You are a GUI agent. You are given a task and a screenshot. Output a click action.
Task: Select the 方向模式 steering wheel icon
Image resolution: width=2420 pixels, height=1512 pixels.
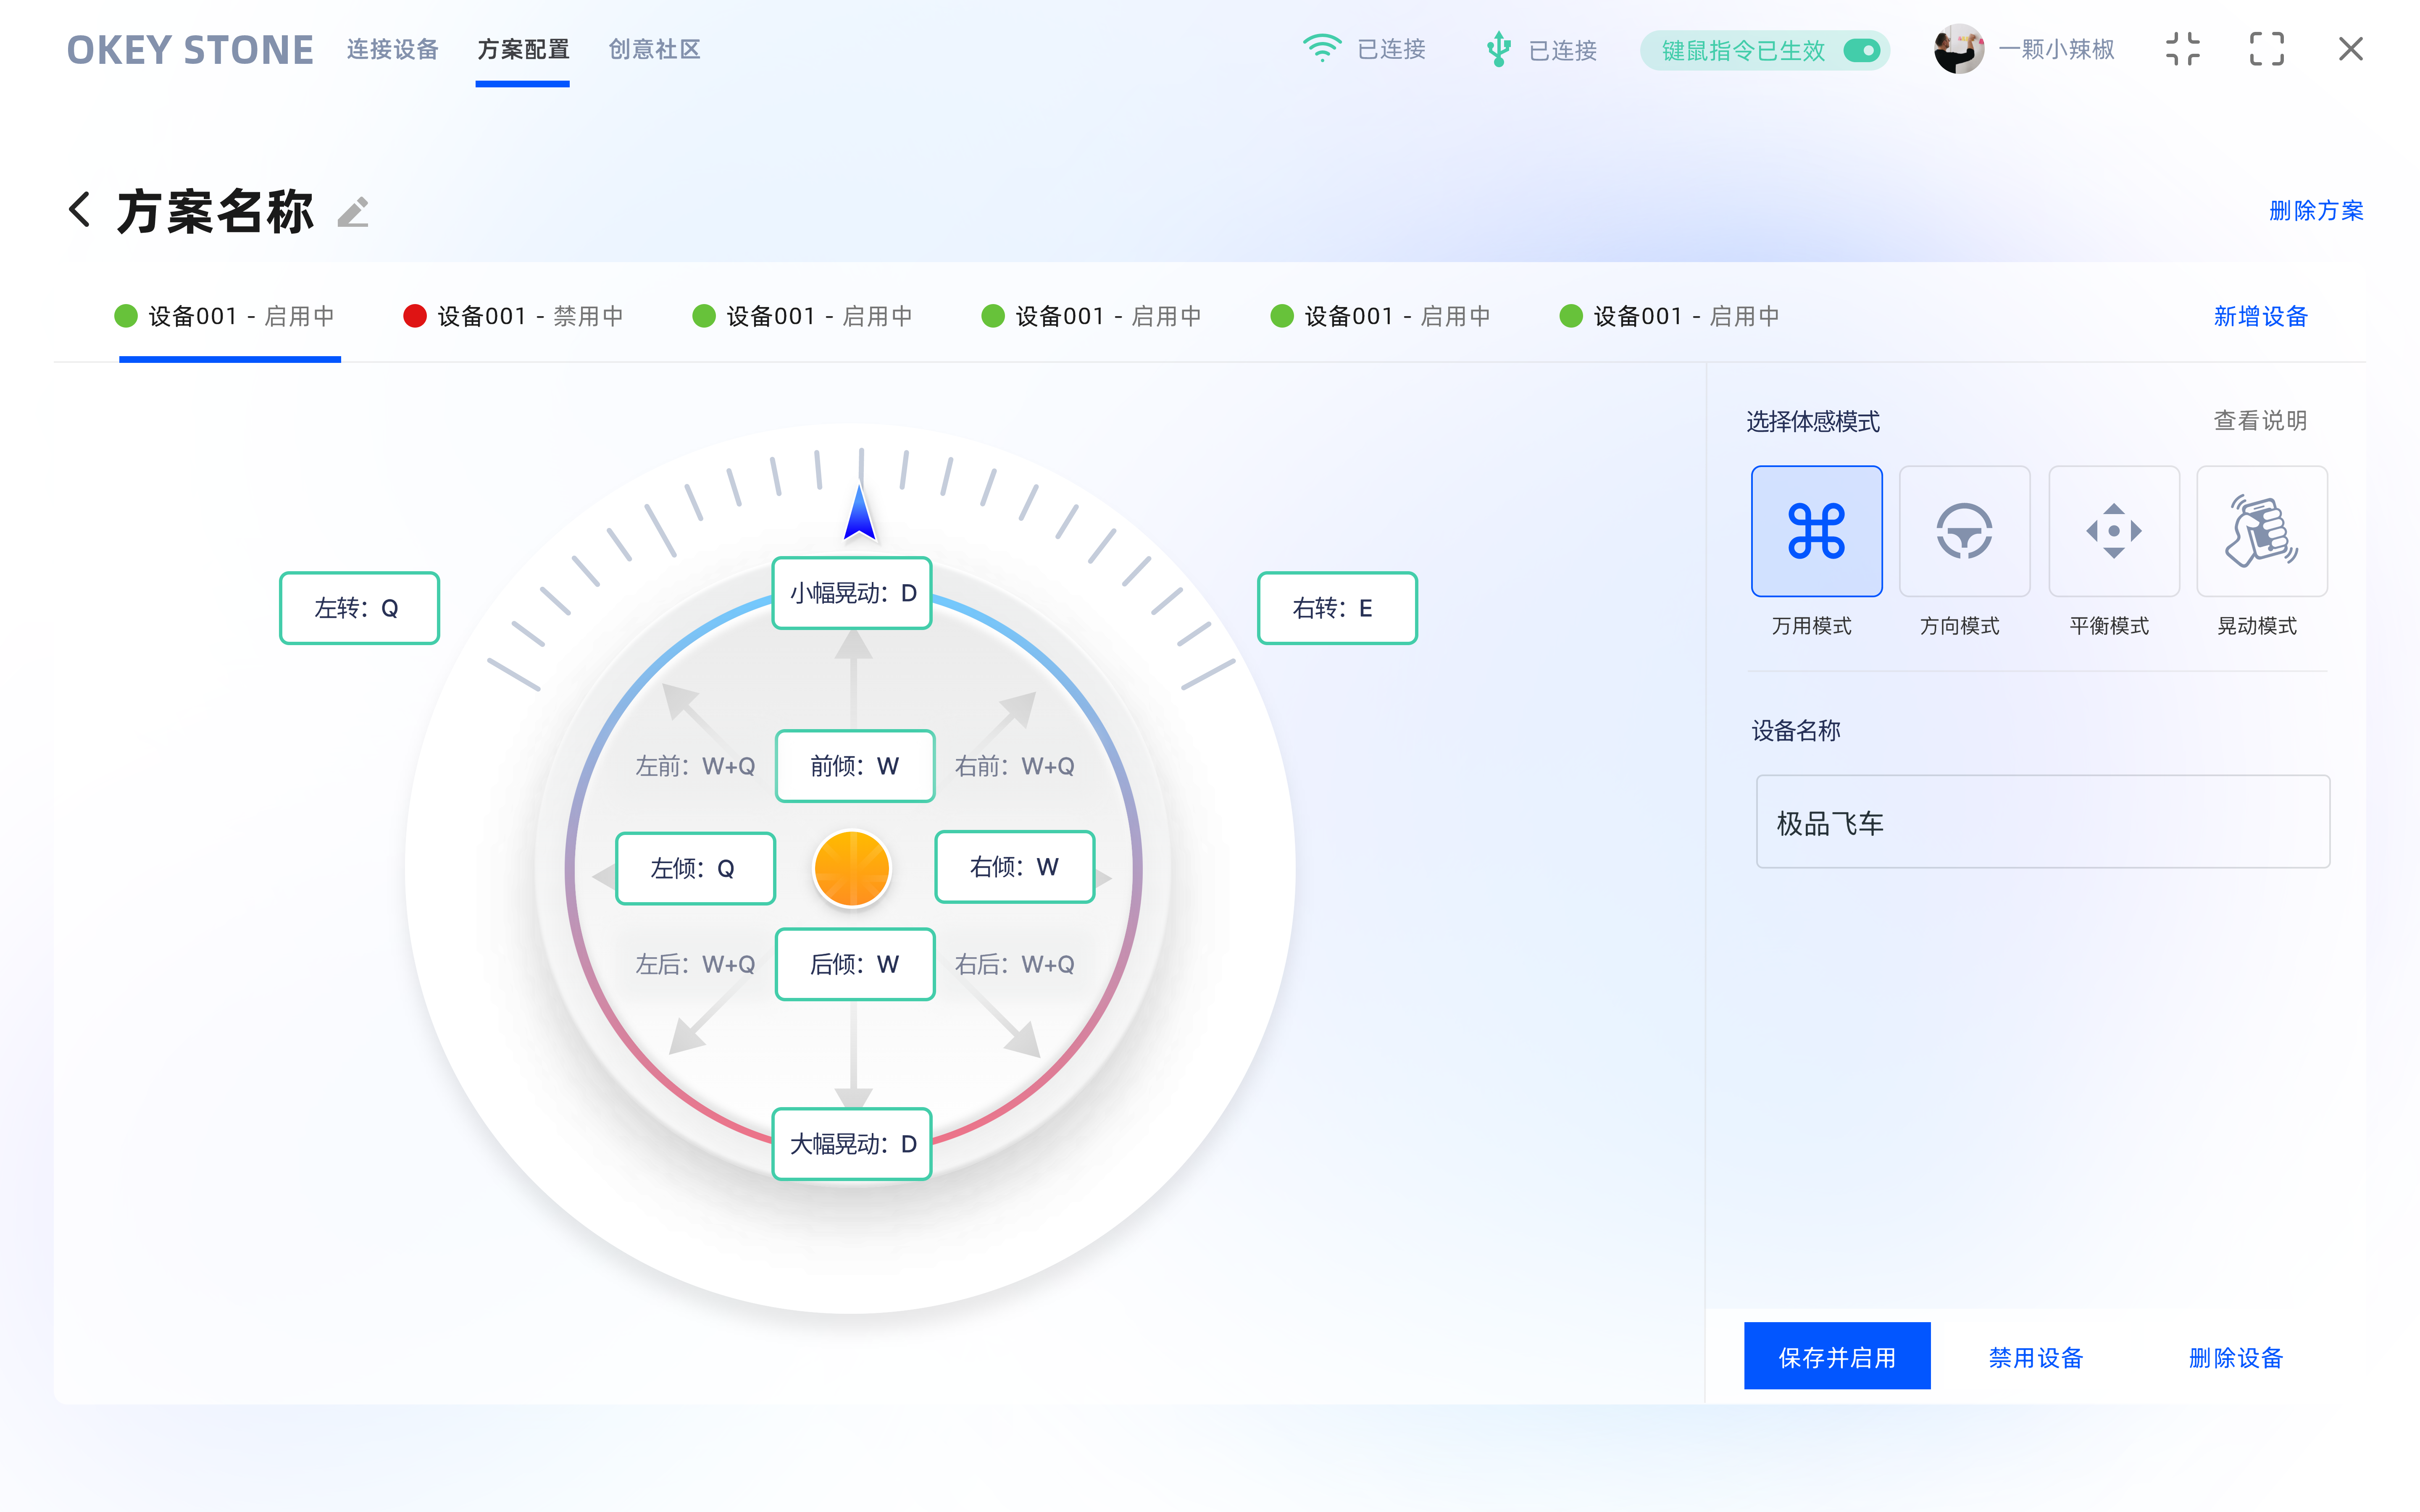[1964, 531]
